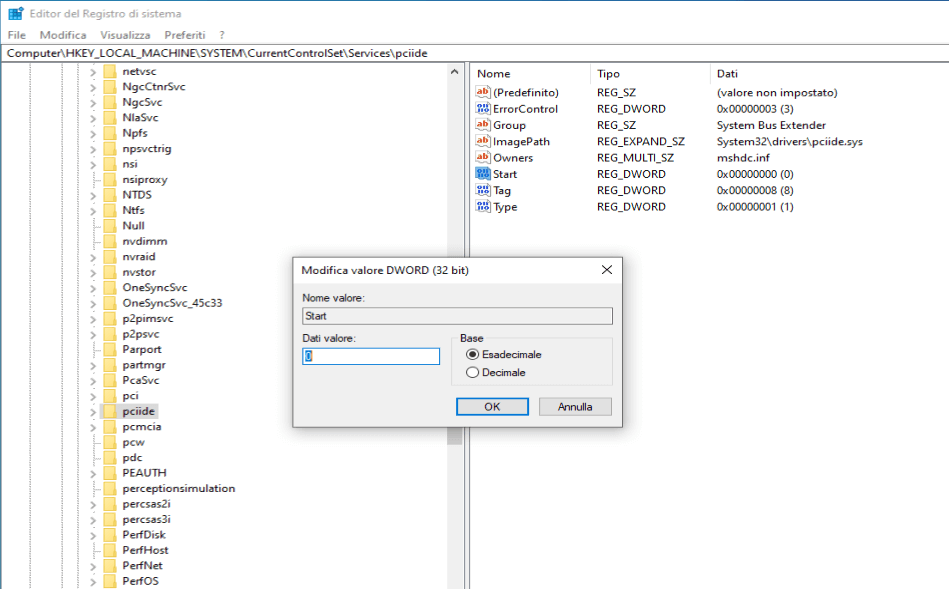This screenshot has height=589, width=949.
Task: Click the Dati valore input field
Action: point(371,356)
